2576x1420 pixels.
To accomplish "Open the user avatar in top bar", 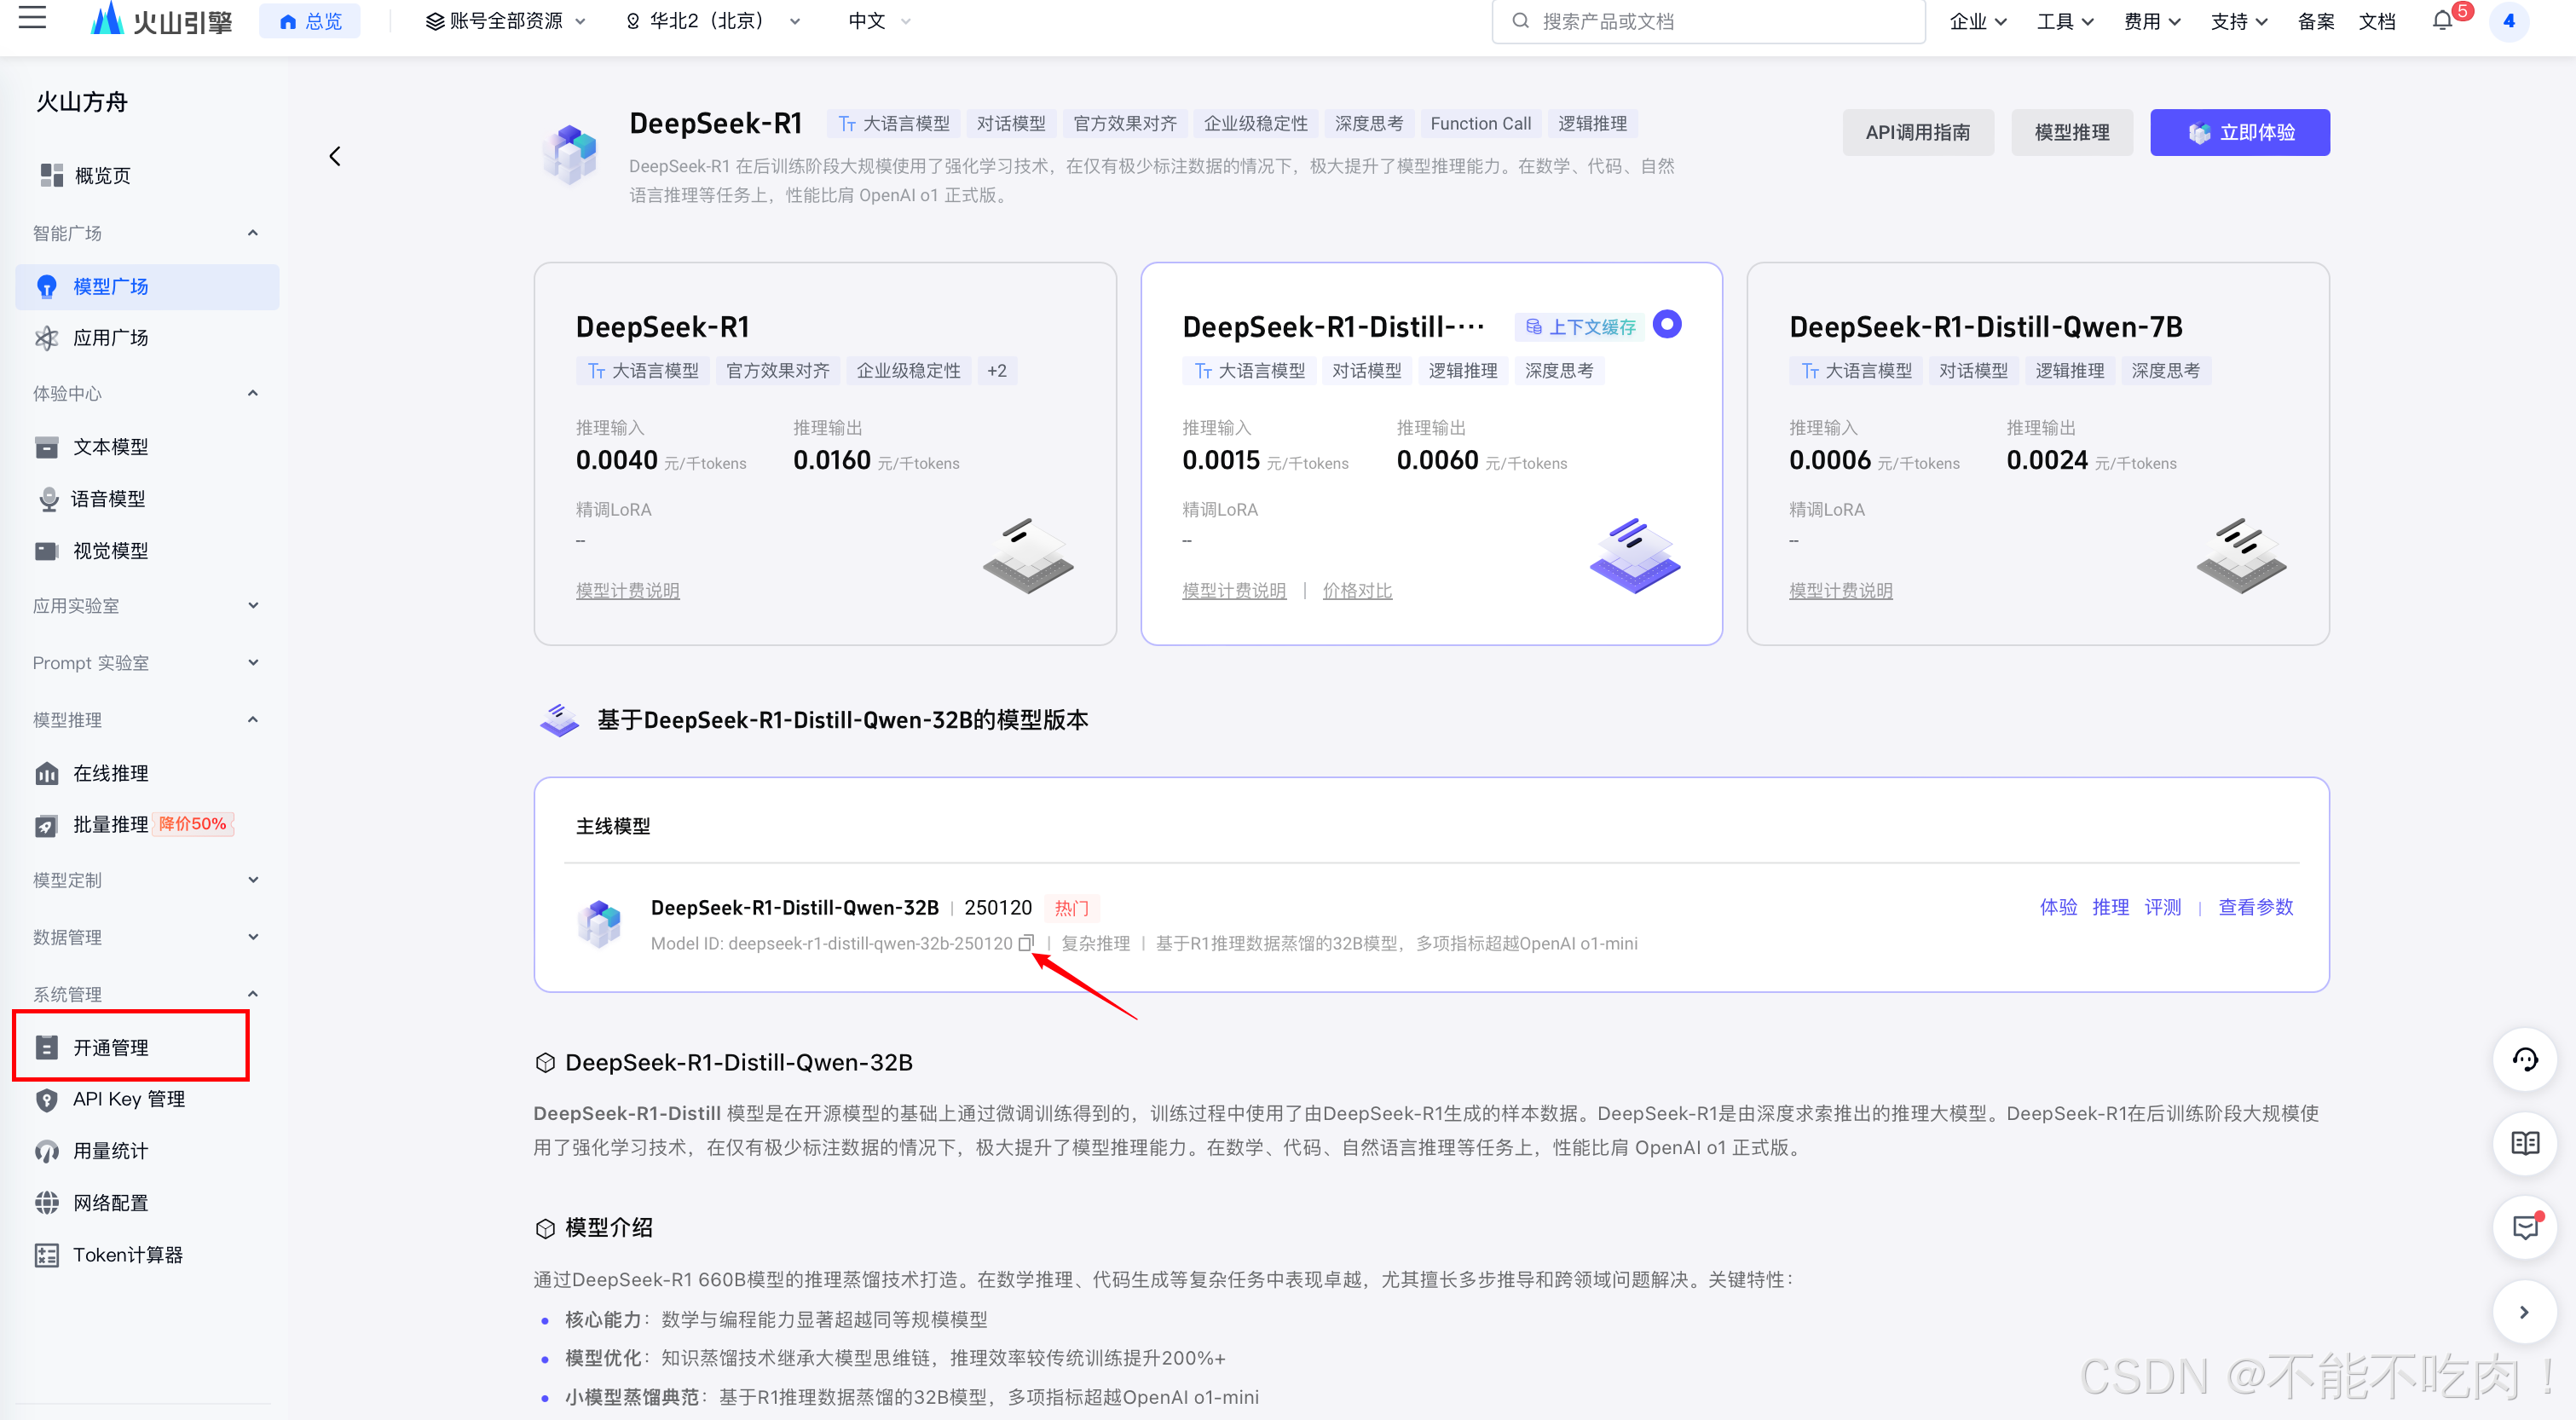I will (x=2508, y=21).
